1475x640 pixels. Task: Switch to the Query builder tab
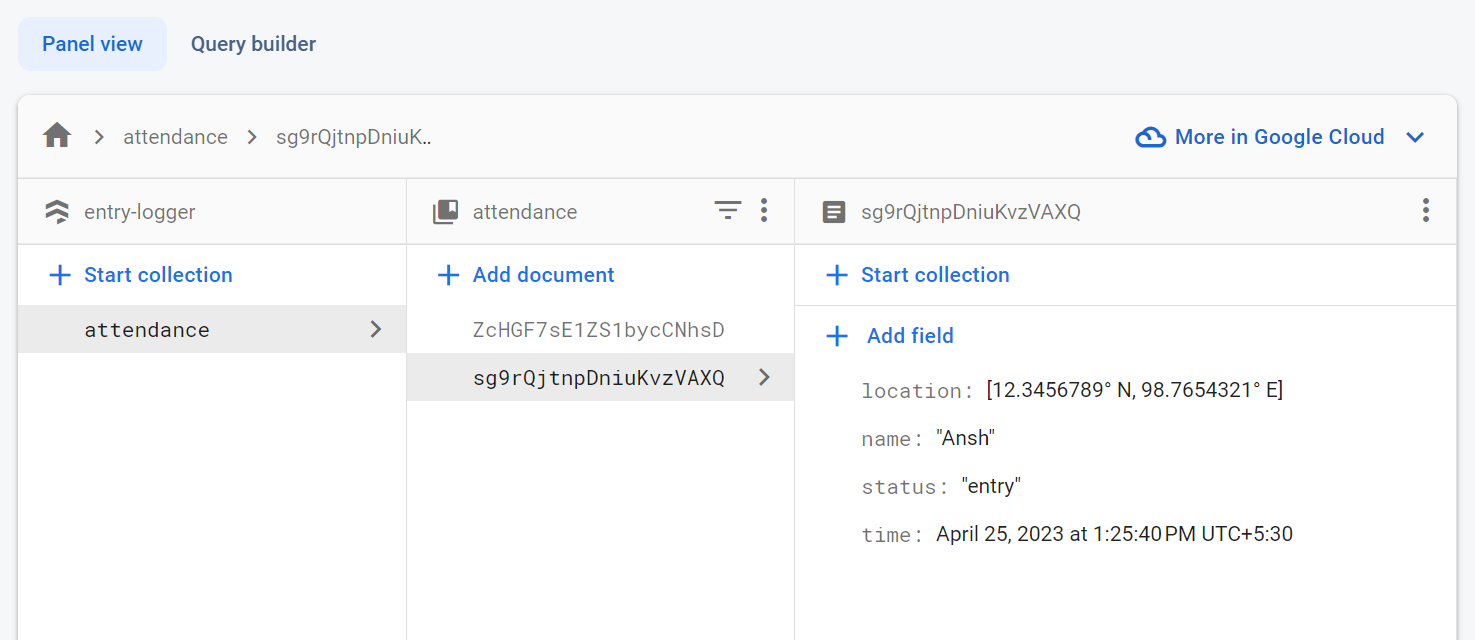pyautogui.click(x=253, y=43)
